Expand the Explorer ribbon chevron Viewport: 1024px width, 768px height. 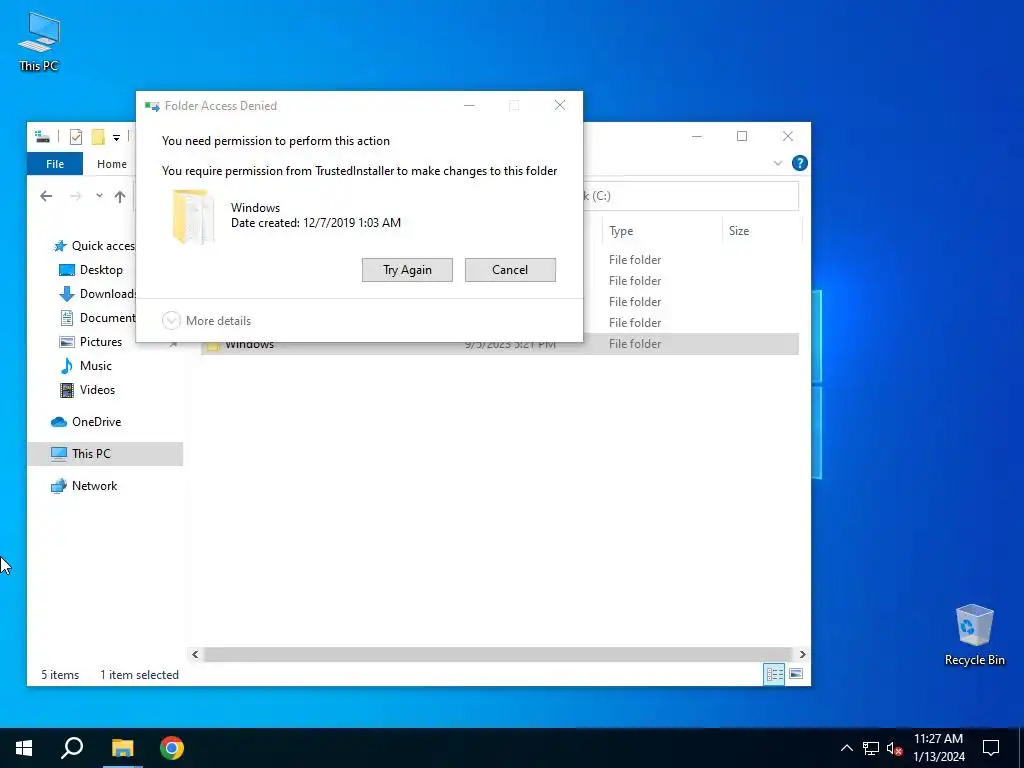777,163
